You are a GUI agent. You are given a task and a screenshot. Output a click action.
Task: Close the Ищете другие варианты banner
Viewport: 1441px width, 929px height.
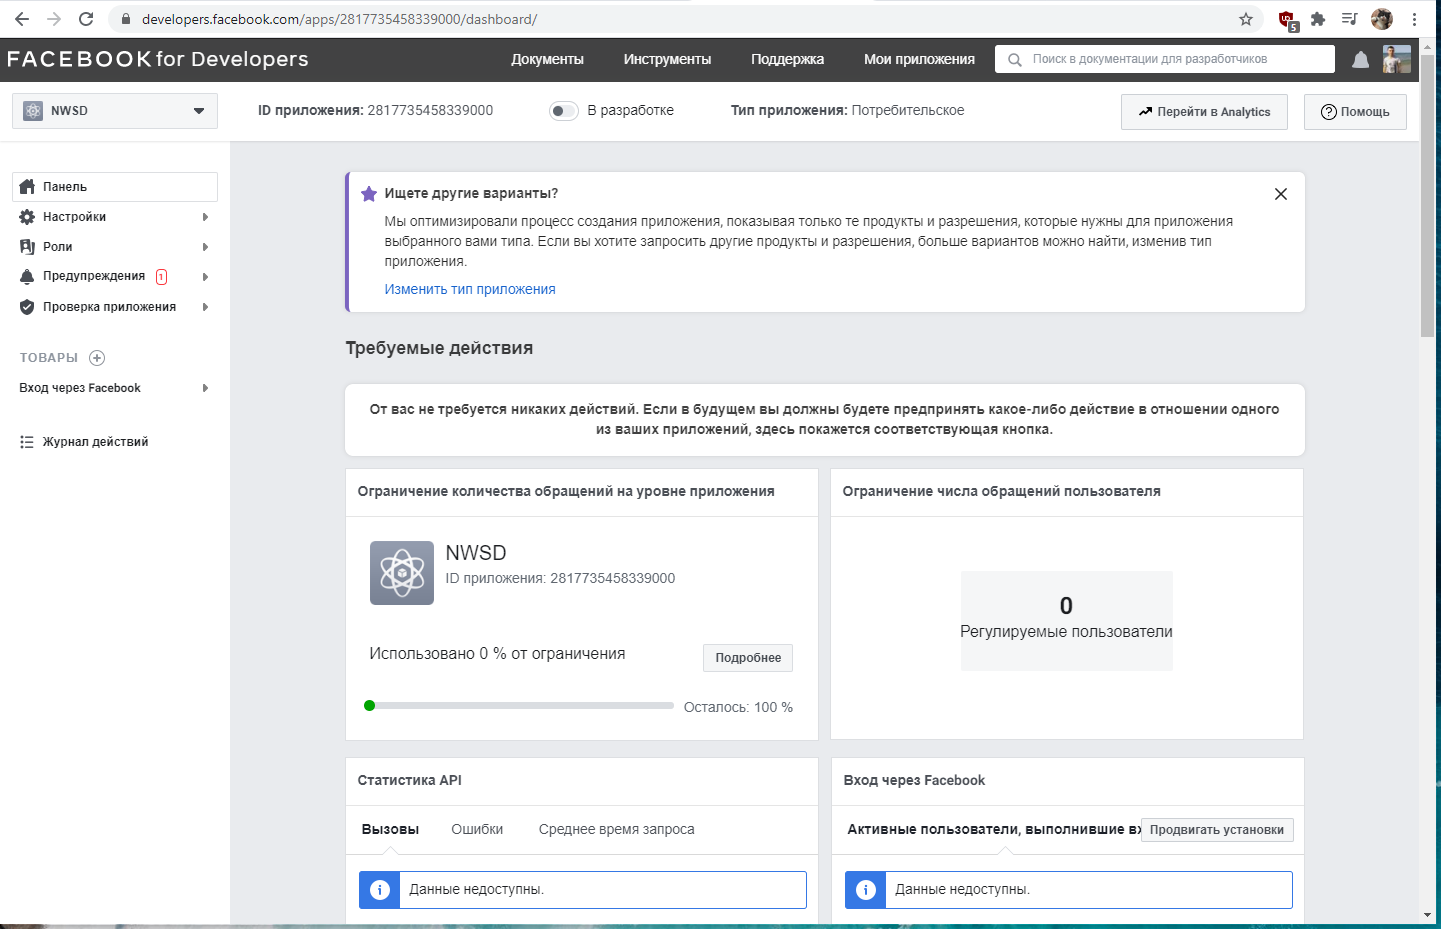pyautogui.click(x=1281, y=194)
